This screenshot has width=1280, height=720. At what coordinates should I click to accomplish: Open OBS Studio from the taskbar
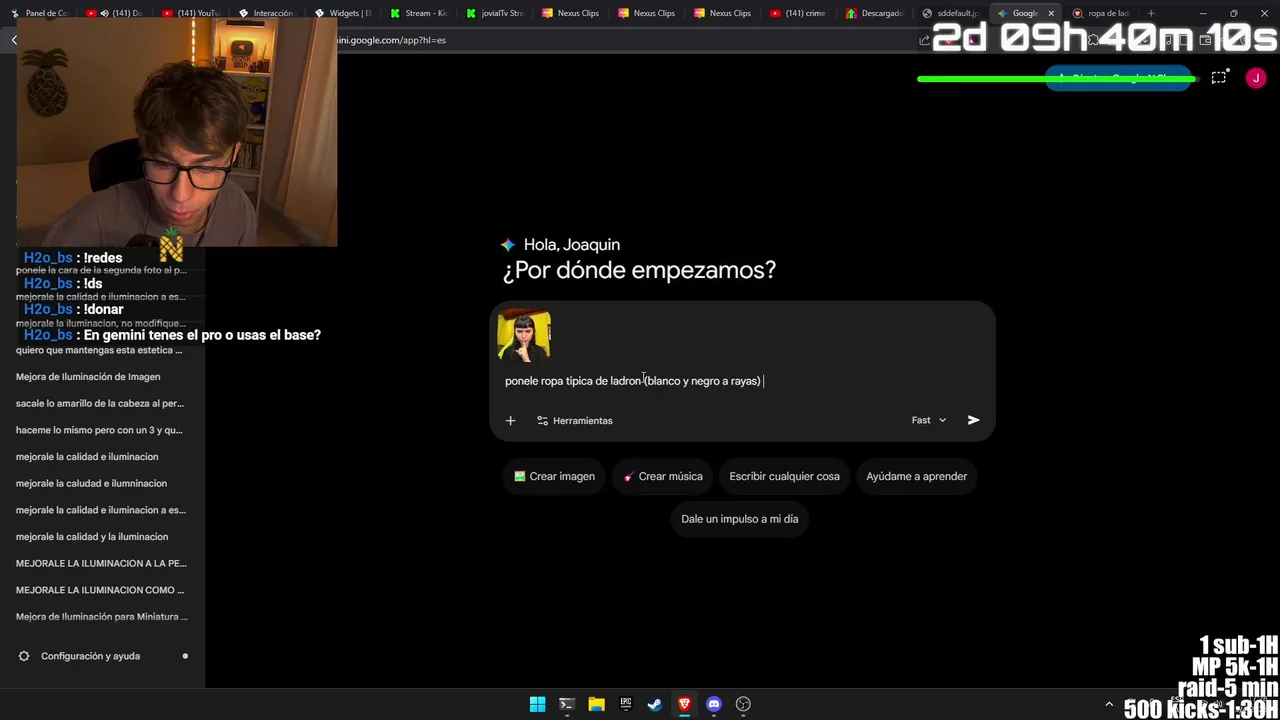click(x=743, y=704)
